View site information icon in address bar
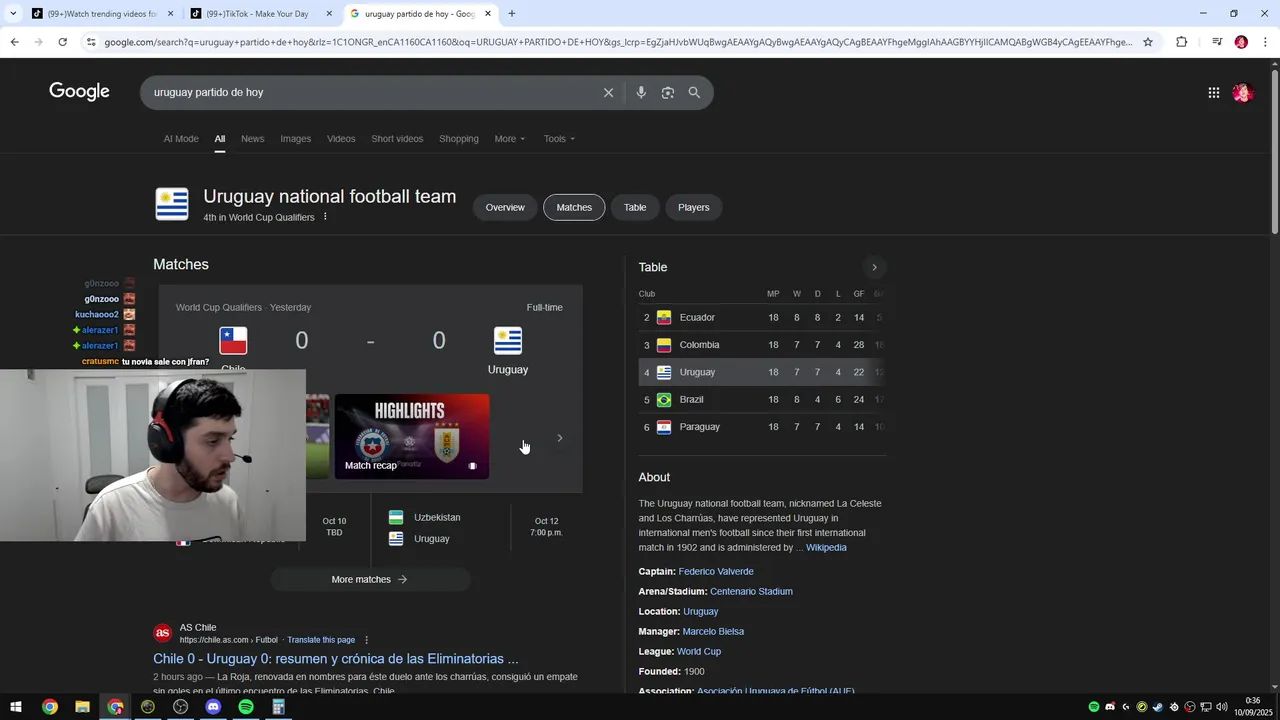The image size is (1280, 720). (91, 42)
